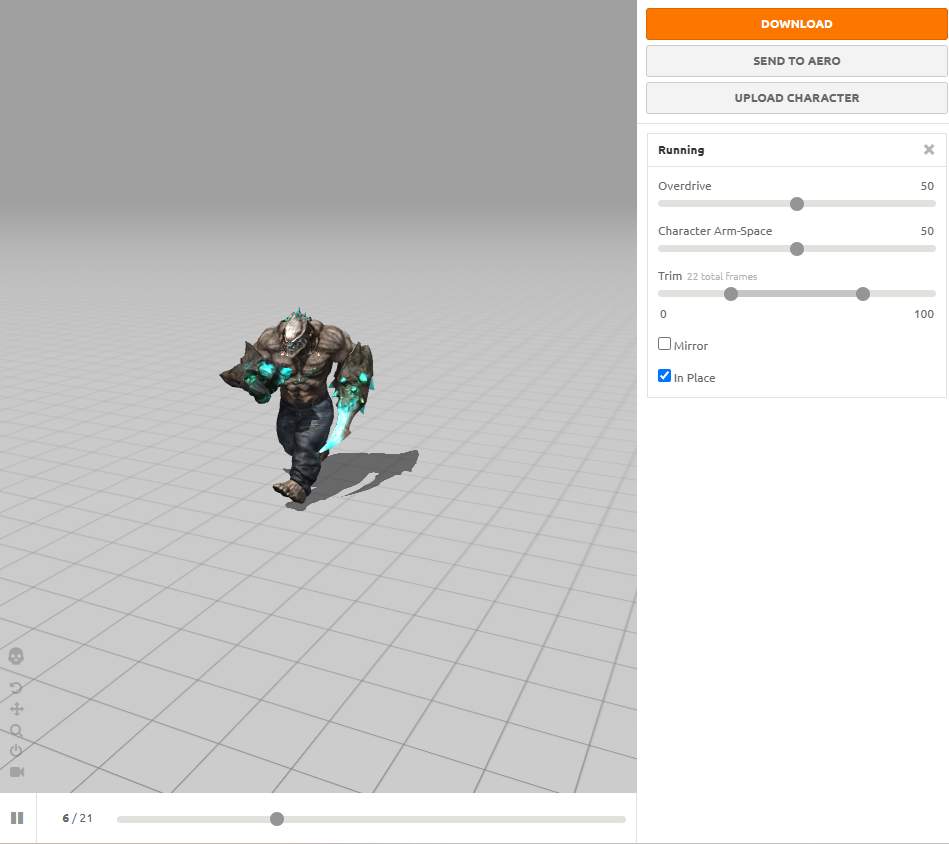The height and width of the screenshot is (844, 949).
Task: Close the Running animation panel
Action: click(x=929, y=149)
